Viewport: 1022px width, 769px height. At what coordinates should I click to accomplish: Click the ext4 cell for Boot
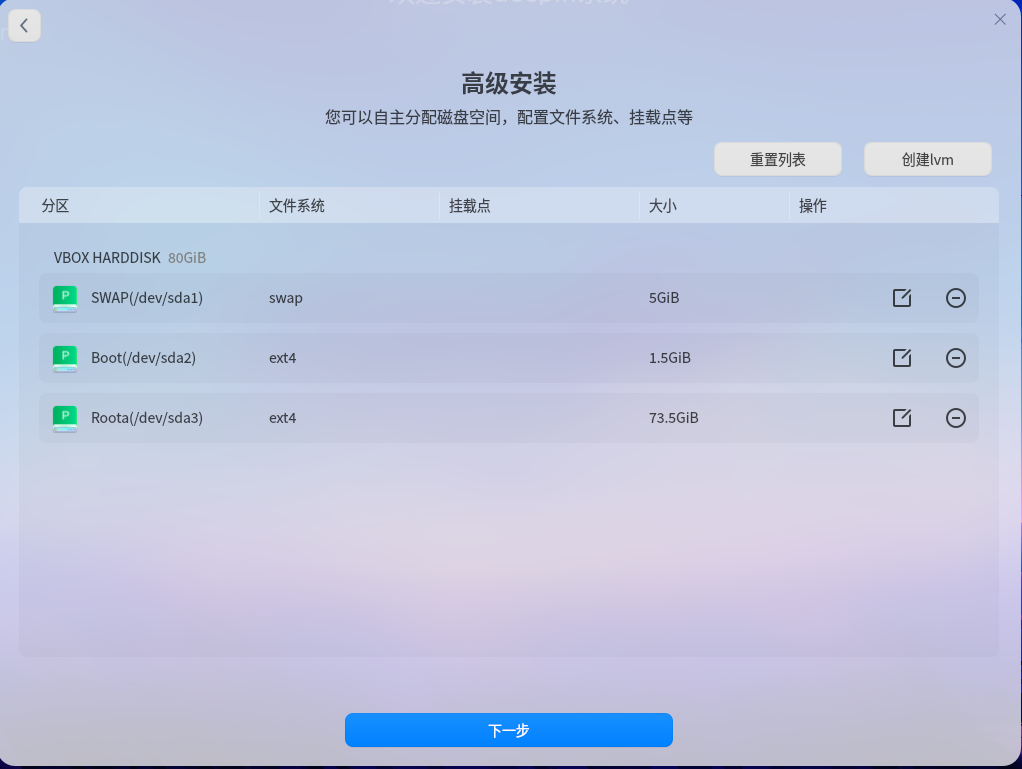coord(282,358)
